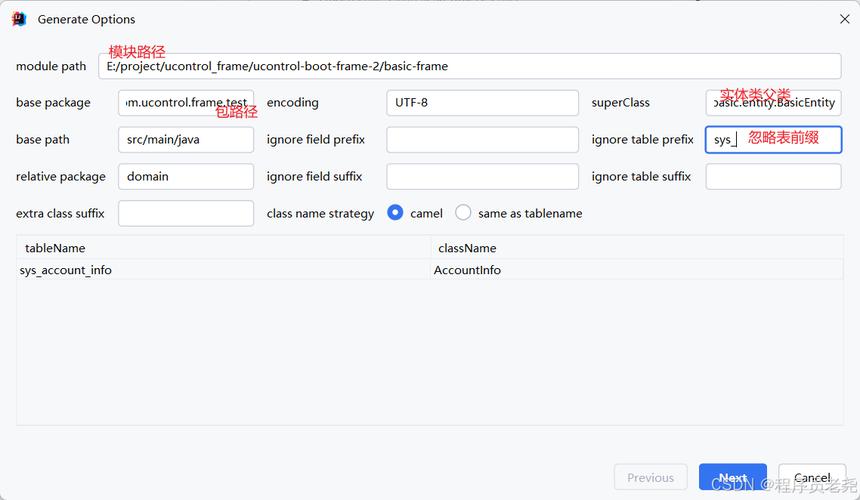Focus the relative package field domain
The width and height of the screenshot is (860, 500).
(186, 177)
